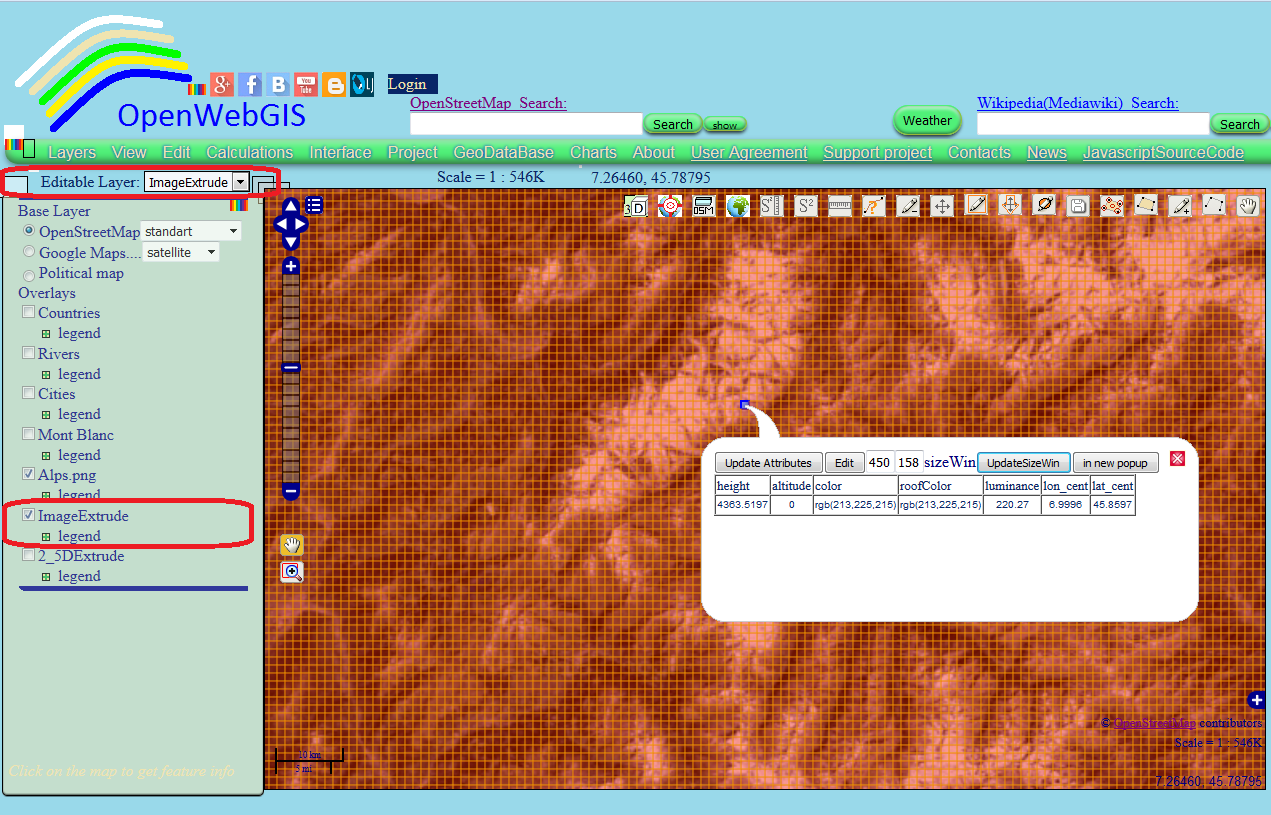Open the Calculations menu
Image resolution: width=1271 pixels, height=815 pixels.
click(x=250, y=152)
